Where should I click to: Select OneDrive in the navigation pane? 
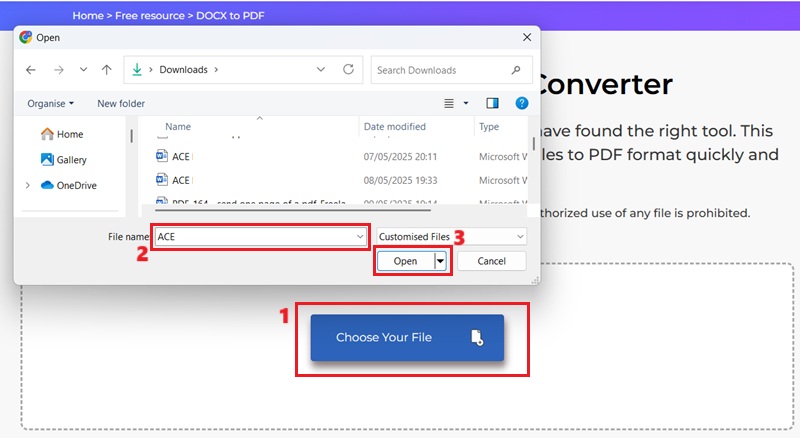(x=68, y=185)
